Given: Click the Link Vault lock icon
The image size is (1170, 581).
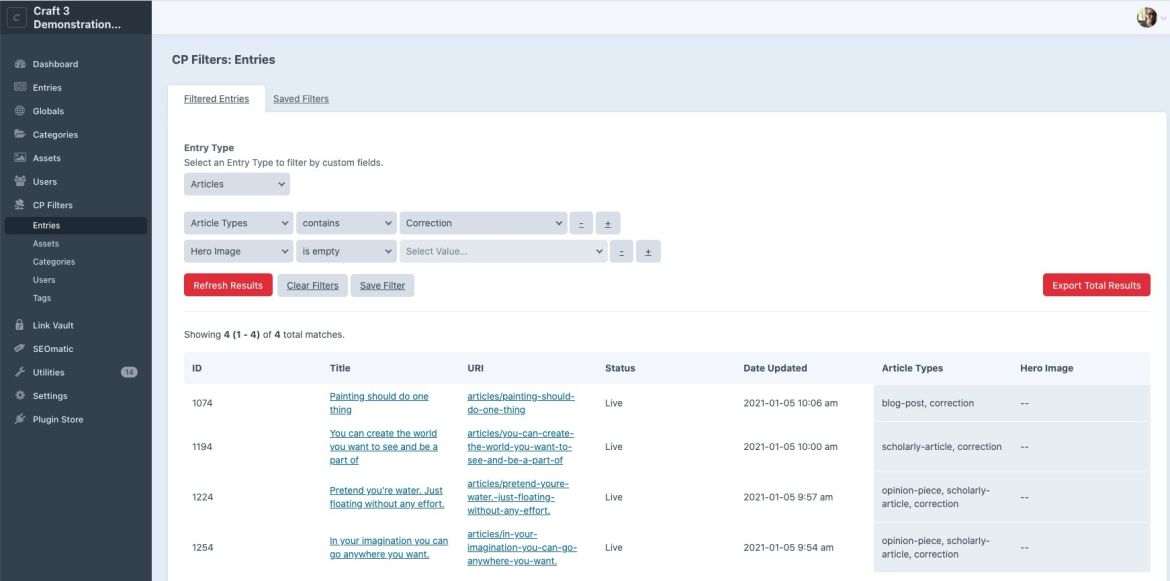Looking at the screenshot, I should pos(20,325).
